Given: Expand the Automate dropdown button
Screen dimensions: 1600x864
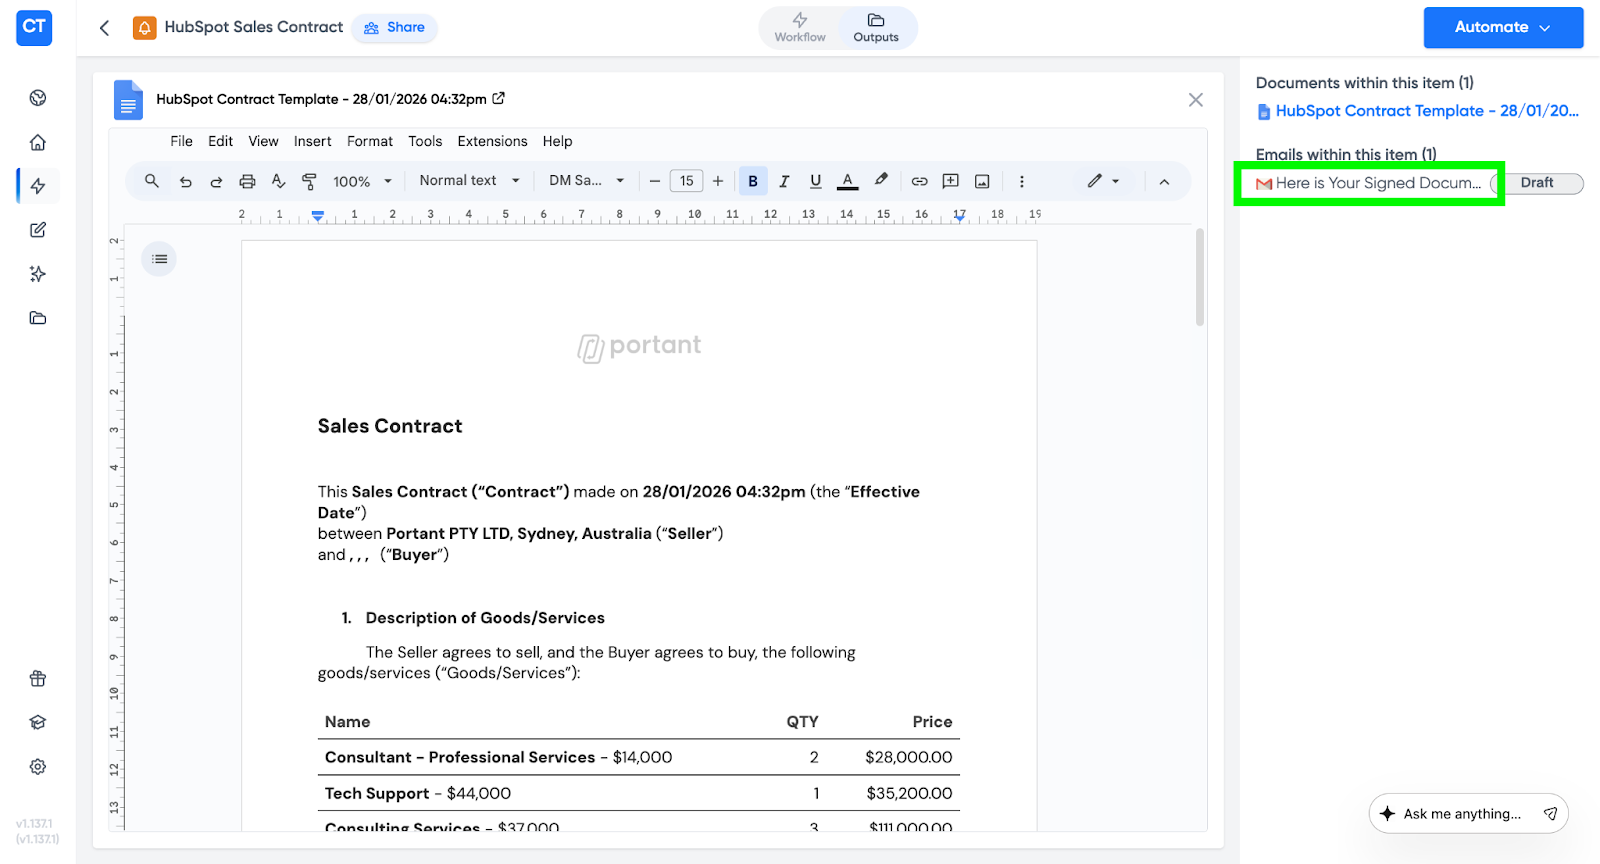Looking at the screenshot, I should pos(1503,27).
